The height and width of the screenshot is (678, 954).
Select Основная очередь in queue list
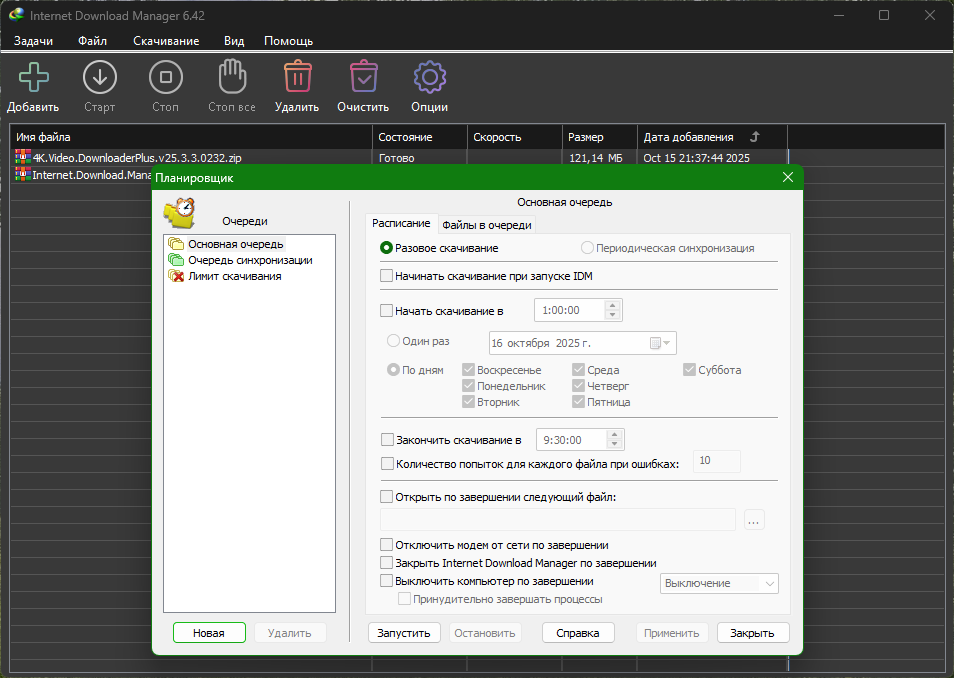point(235,244)
